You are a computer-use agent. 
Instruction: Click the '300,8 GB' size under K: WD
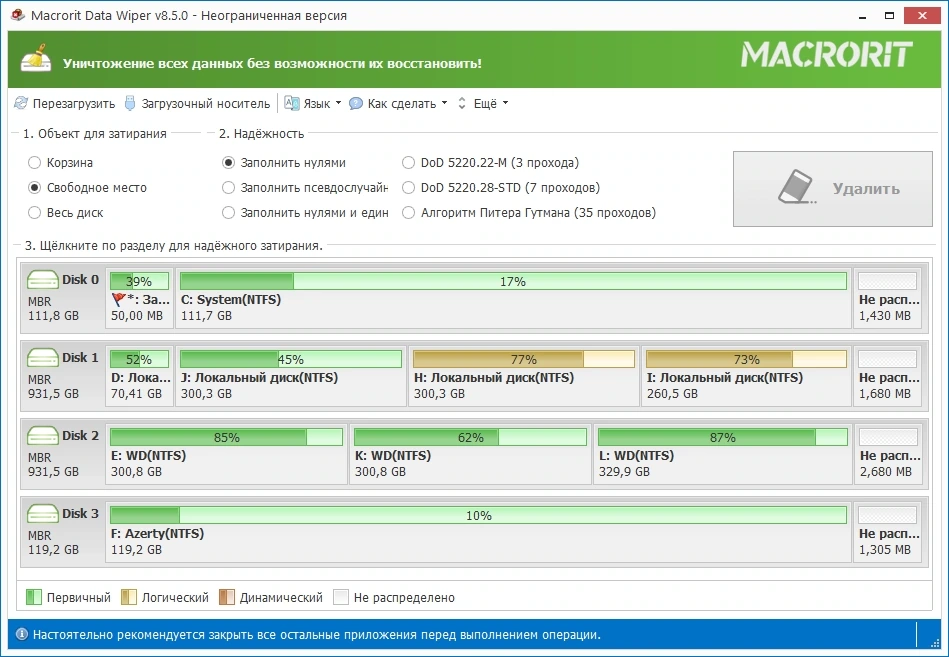(379, 471)
